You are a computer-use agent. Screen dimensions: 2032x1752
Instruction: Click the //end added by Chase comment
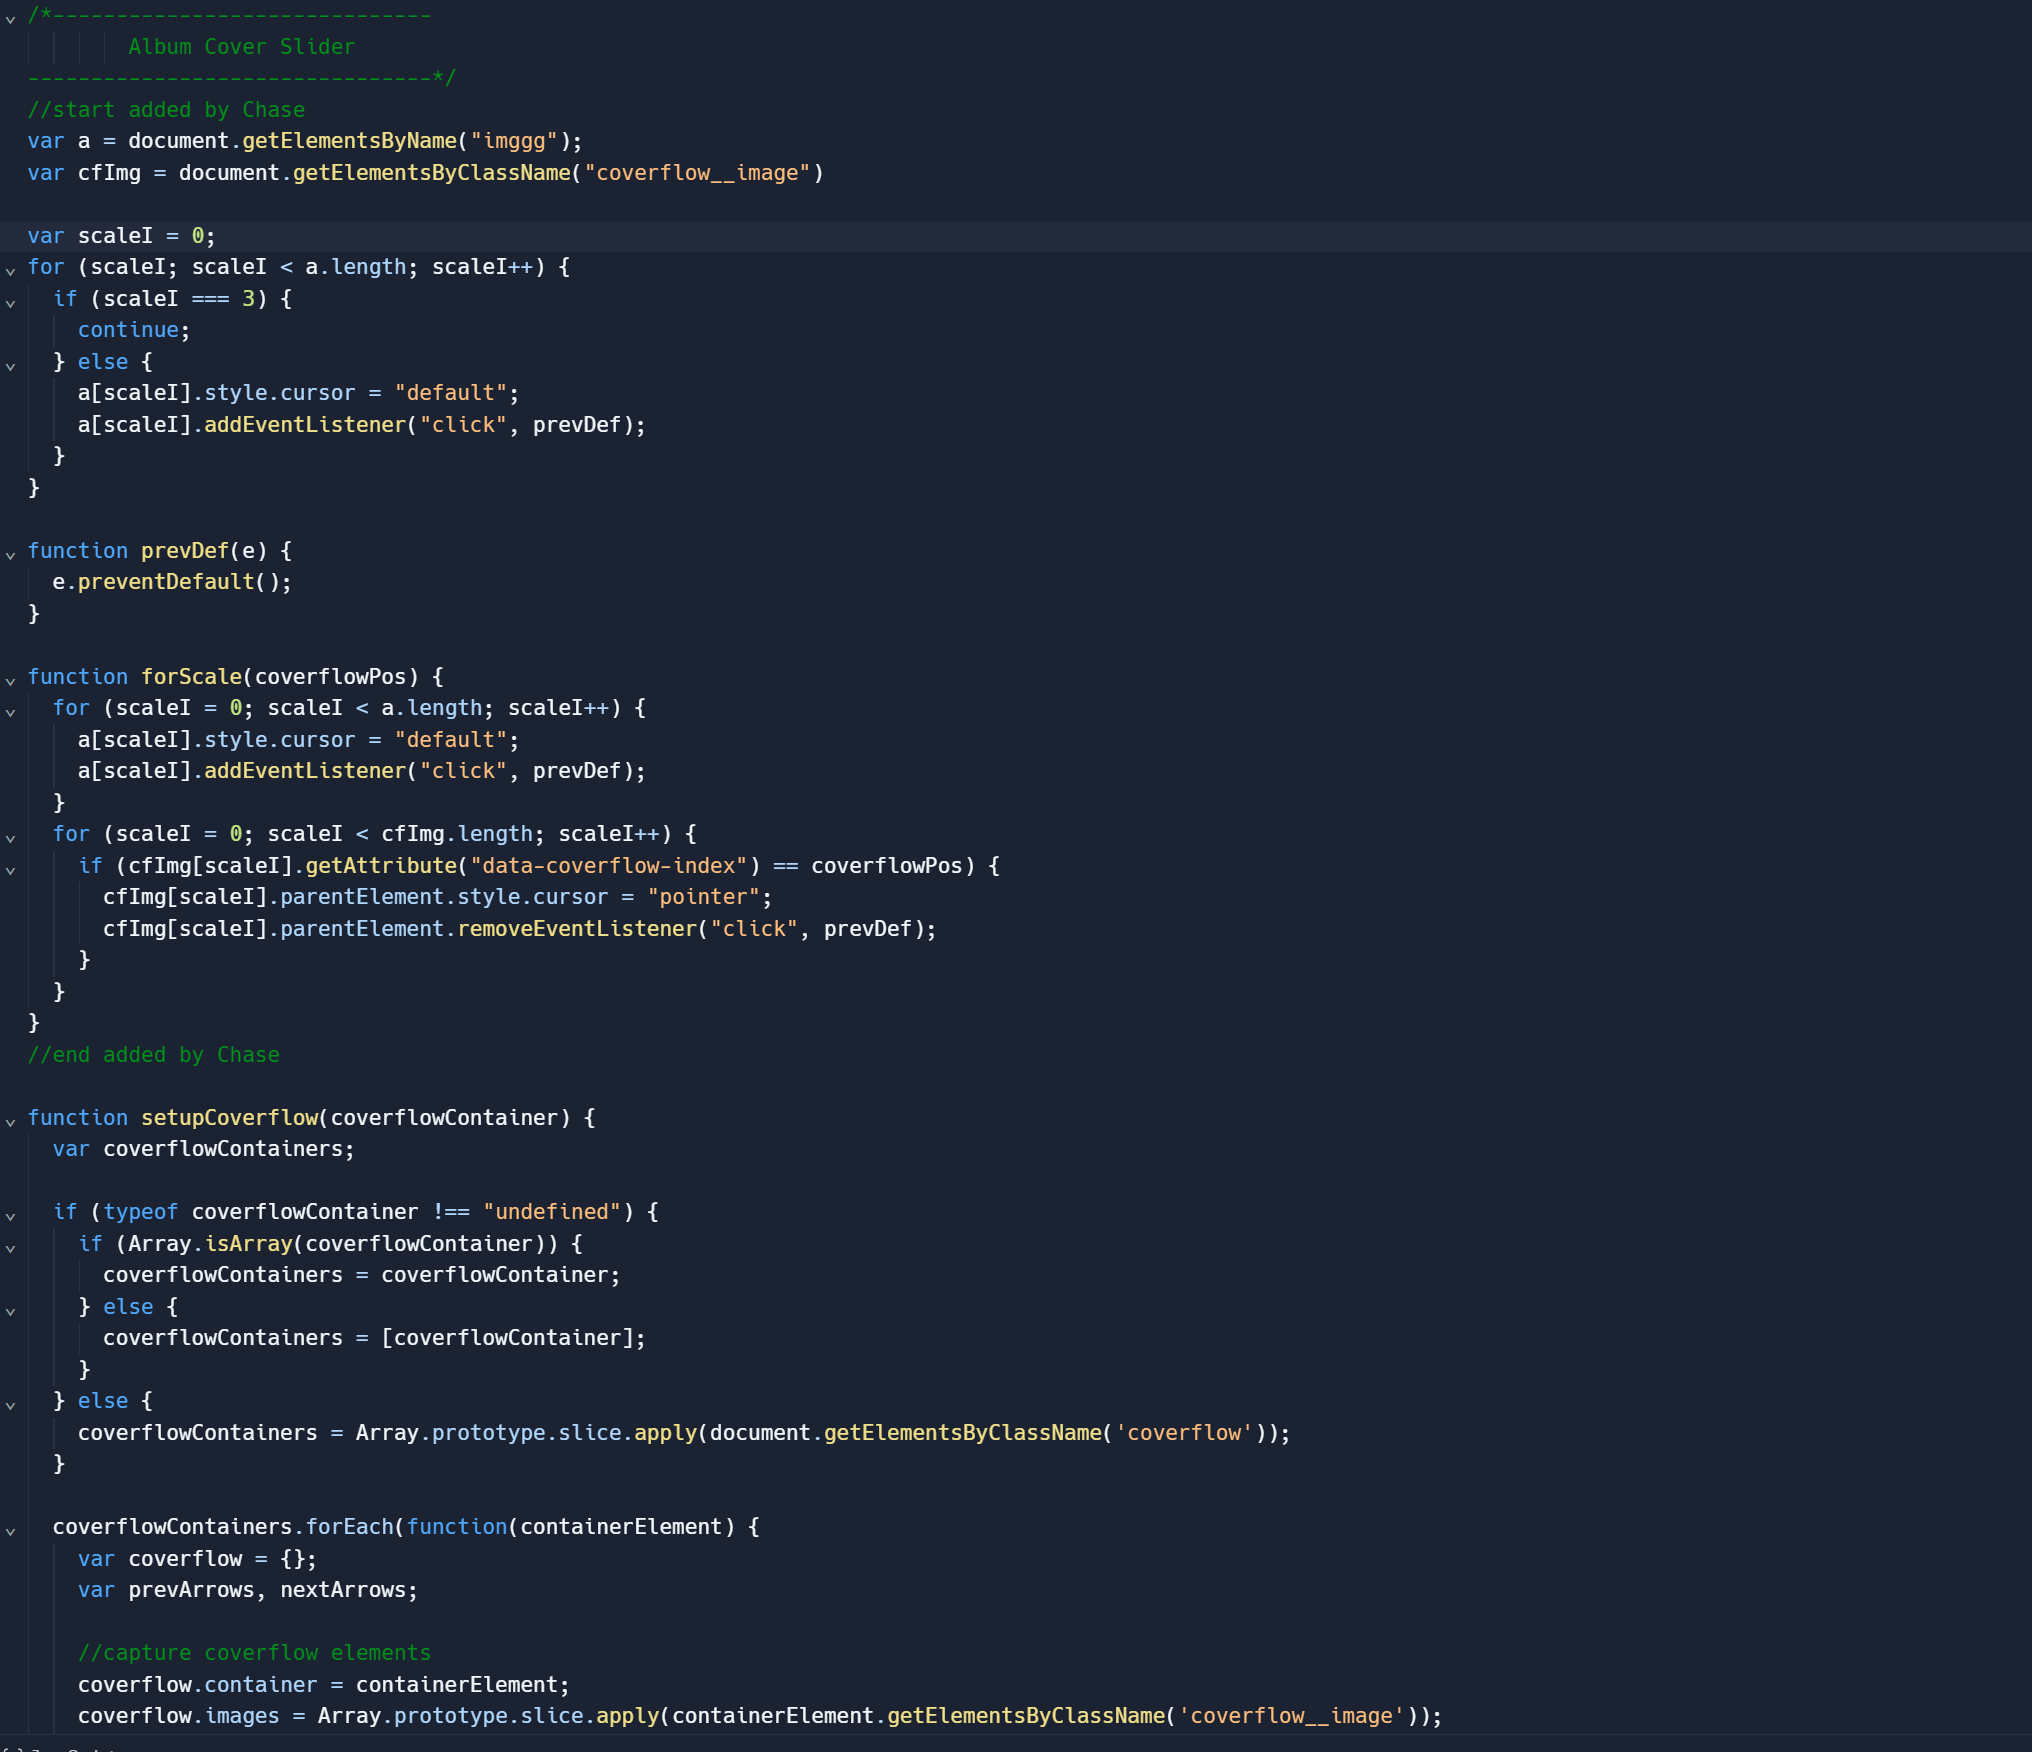click(153, 1055)
